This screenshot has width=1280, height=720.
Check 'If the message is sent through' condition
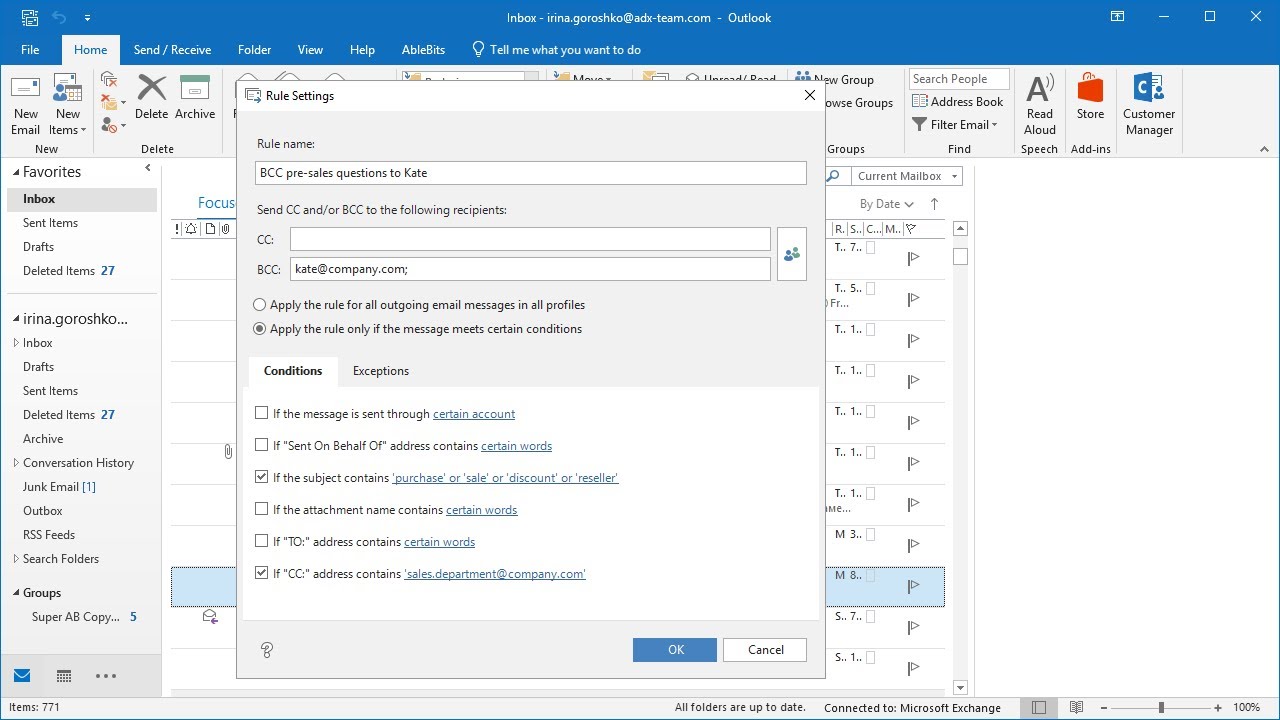tap(262, 413)
